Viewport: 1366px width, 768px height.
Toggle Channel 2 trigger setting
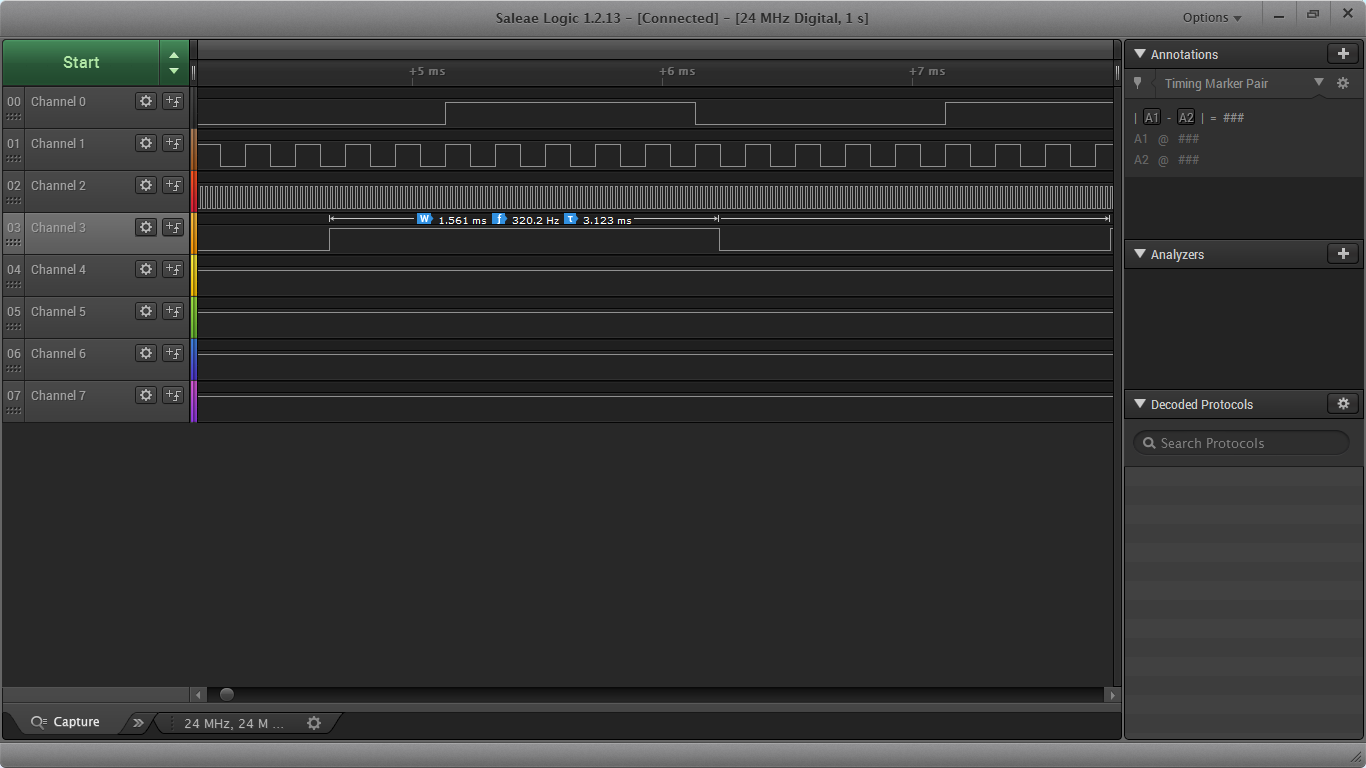tap(173, 185)
